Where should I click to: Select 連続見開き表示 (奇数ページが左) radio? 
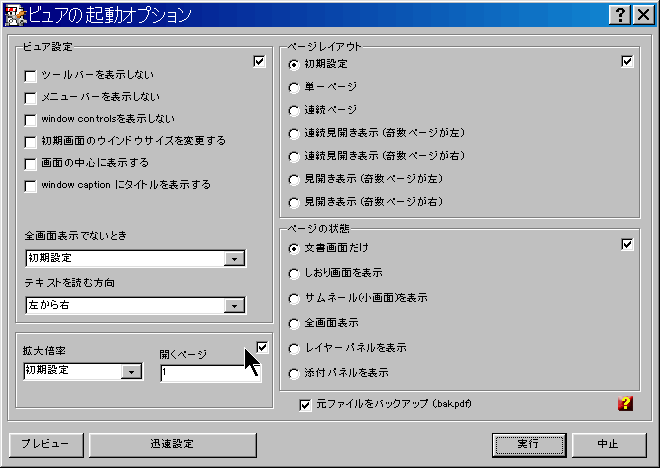pyautogui.click(x=294, y=134)
